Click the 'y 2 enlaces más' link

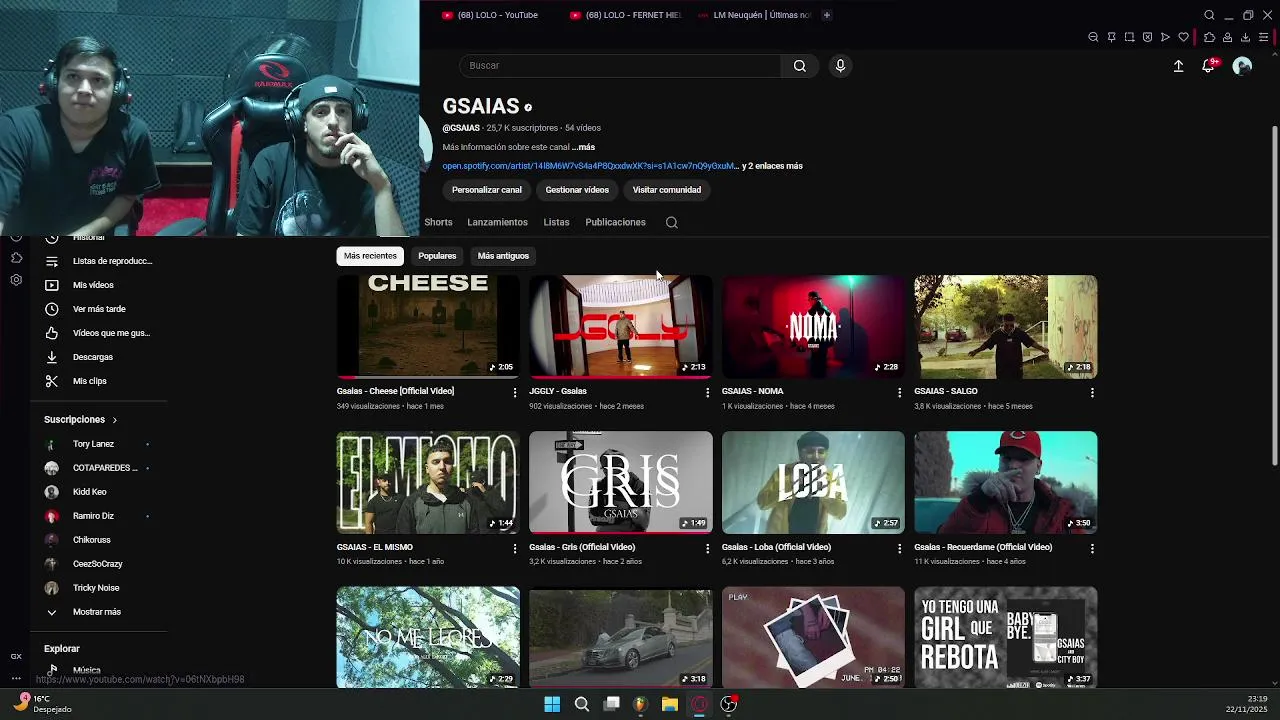click(x=772, y=166)
